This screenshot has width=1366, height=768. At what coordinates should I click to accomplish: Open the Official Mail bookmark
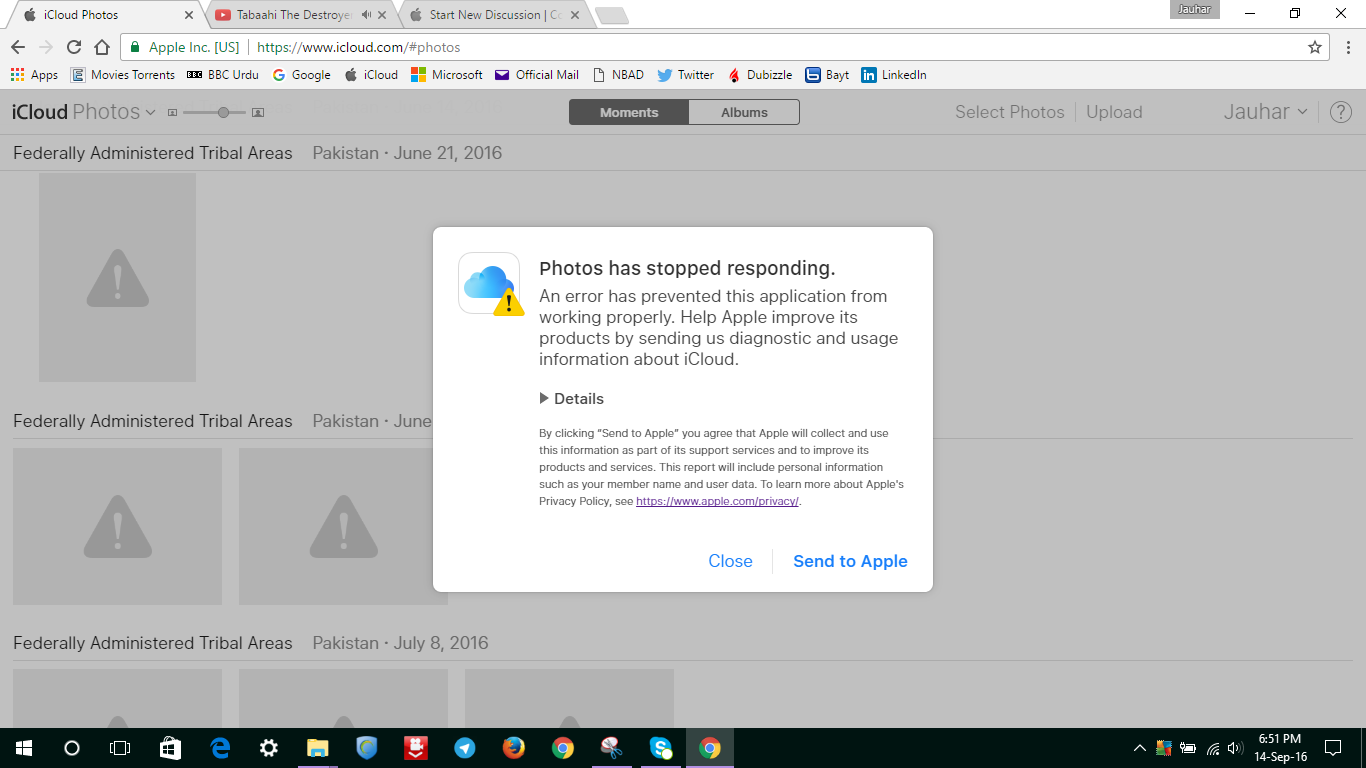click(537, 75)
